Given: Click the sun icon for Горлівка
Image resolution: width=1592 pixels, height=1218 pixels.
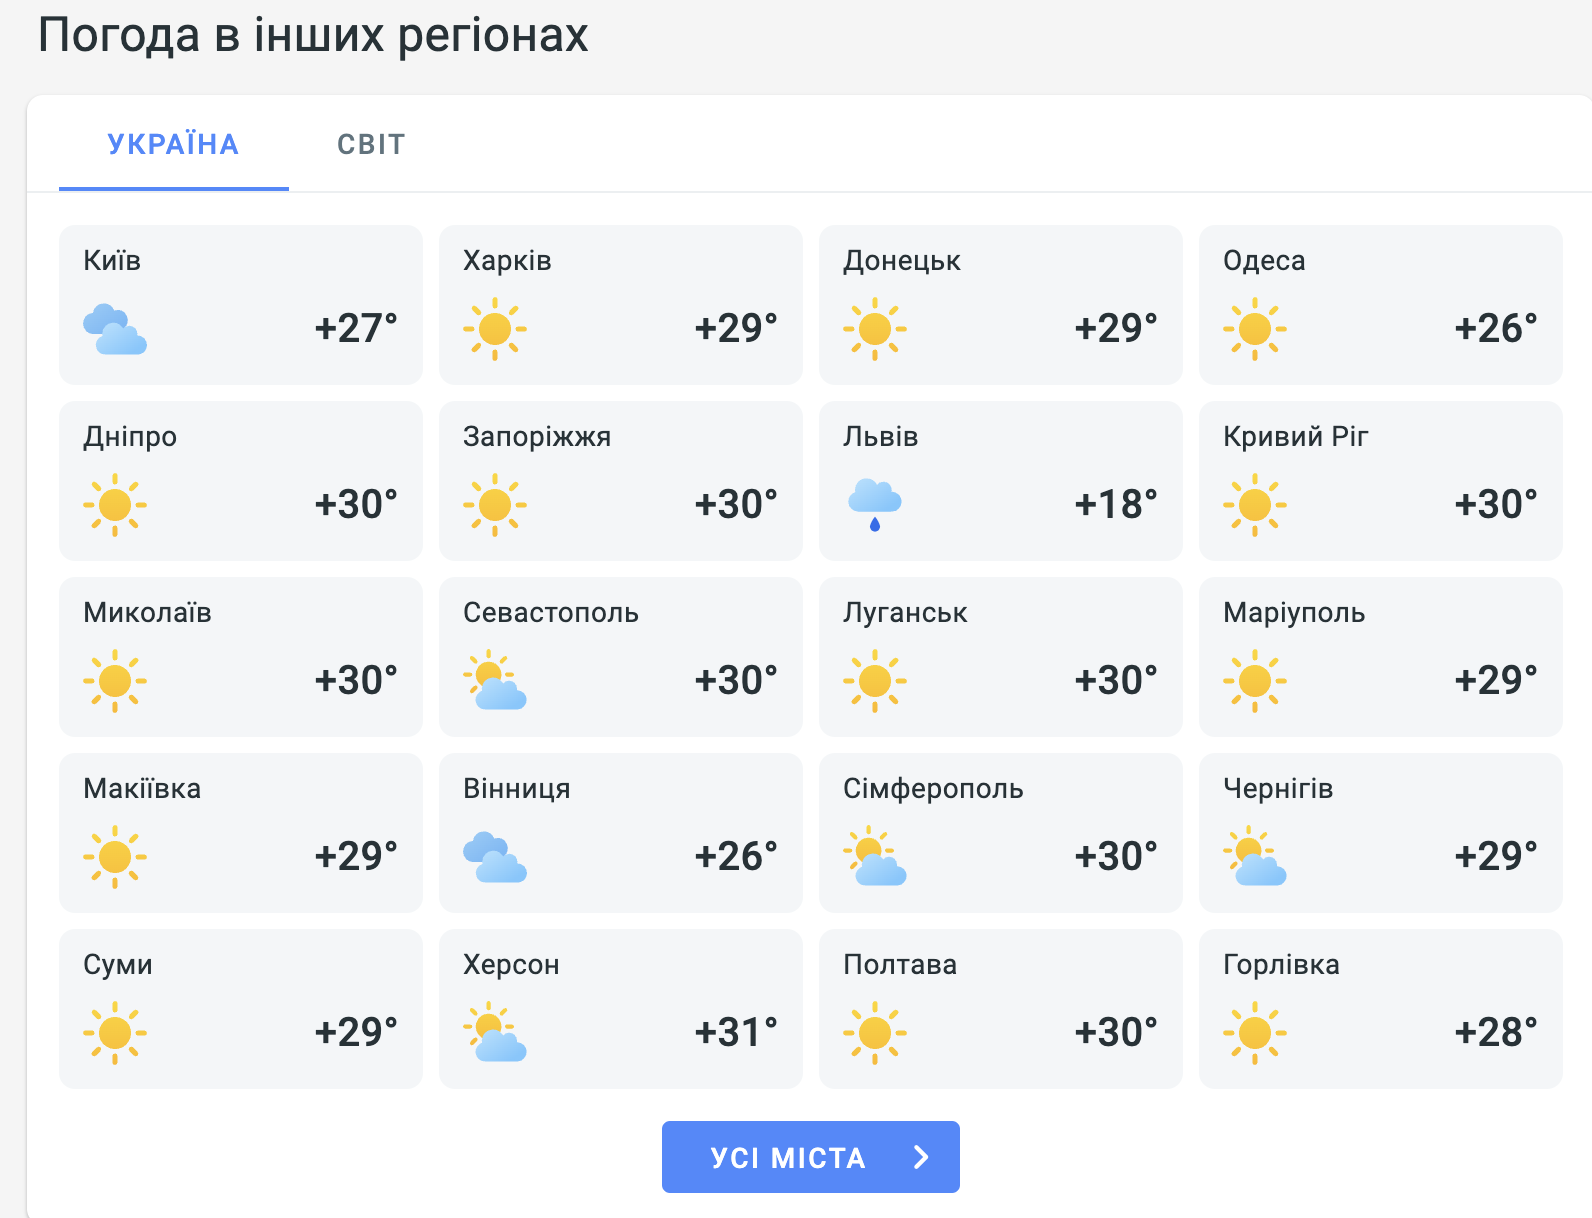Looking at the screenshot, I should pyautogui.click(x=1255, y=1033).
